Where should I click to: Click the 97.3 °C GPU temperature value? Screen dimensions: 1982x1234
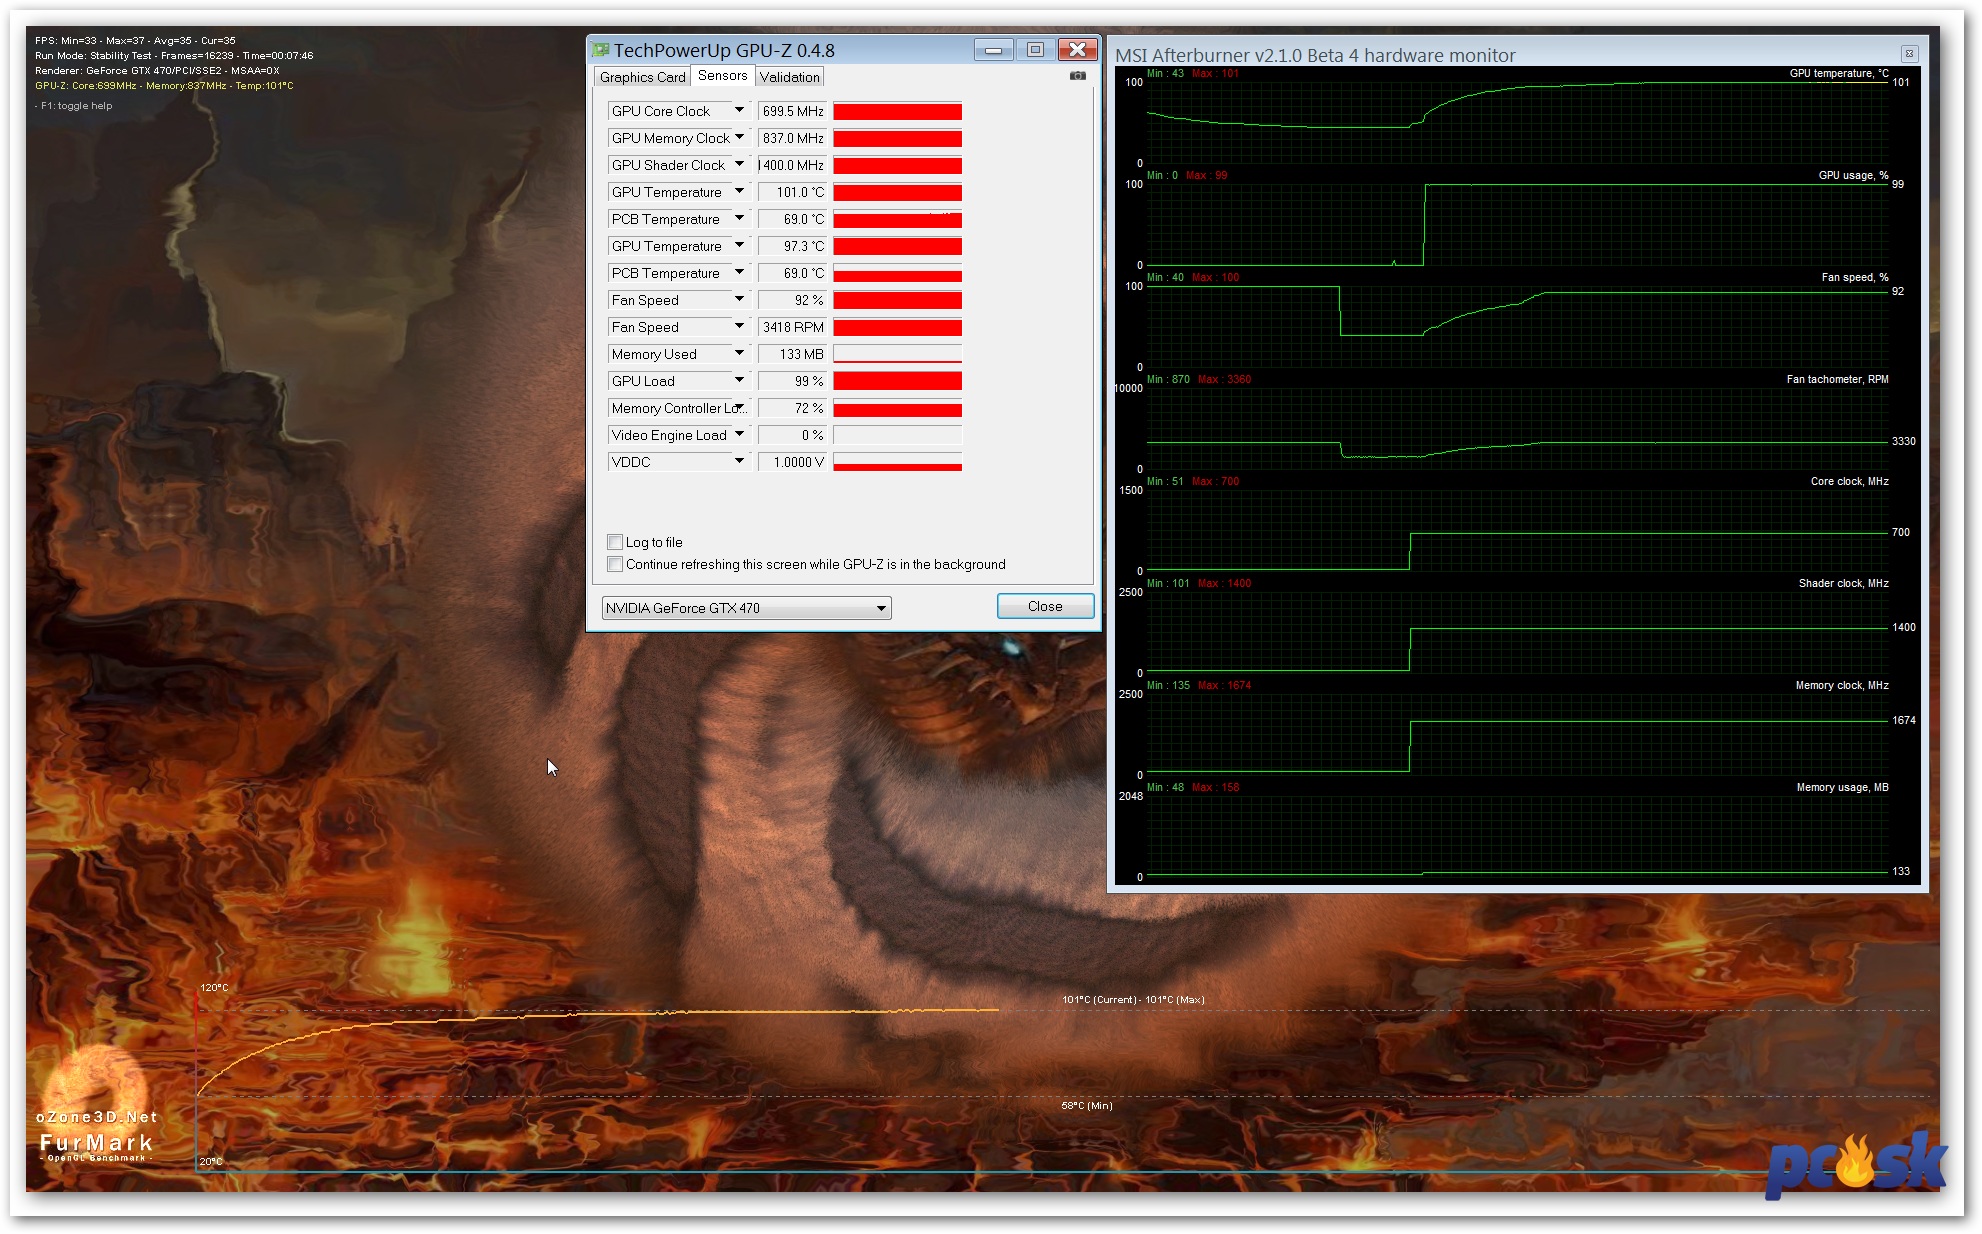792,246
